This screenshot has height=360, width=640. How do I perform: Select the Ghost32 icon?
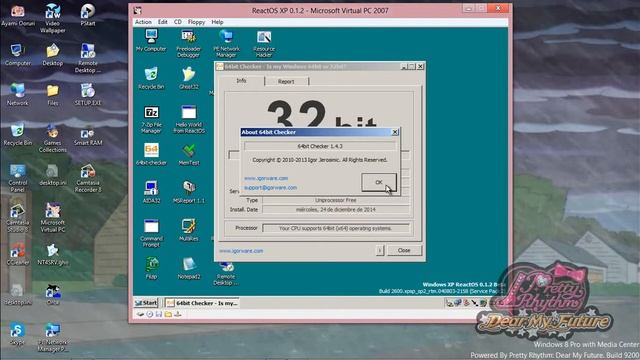point(189,78)
